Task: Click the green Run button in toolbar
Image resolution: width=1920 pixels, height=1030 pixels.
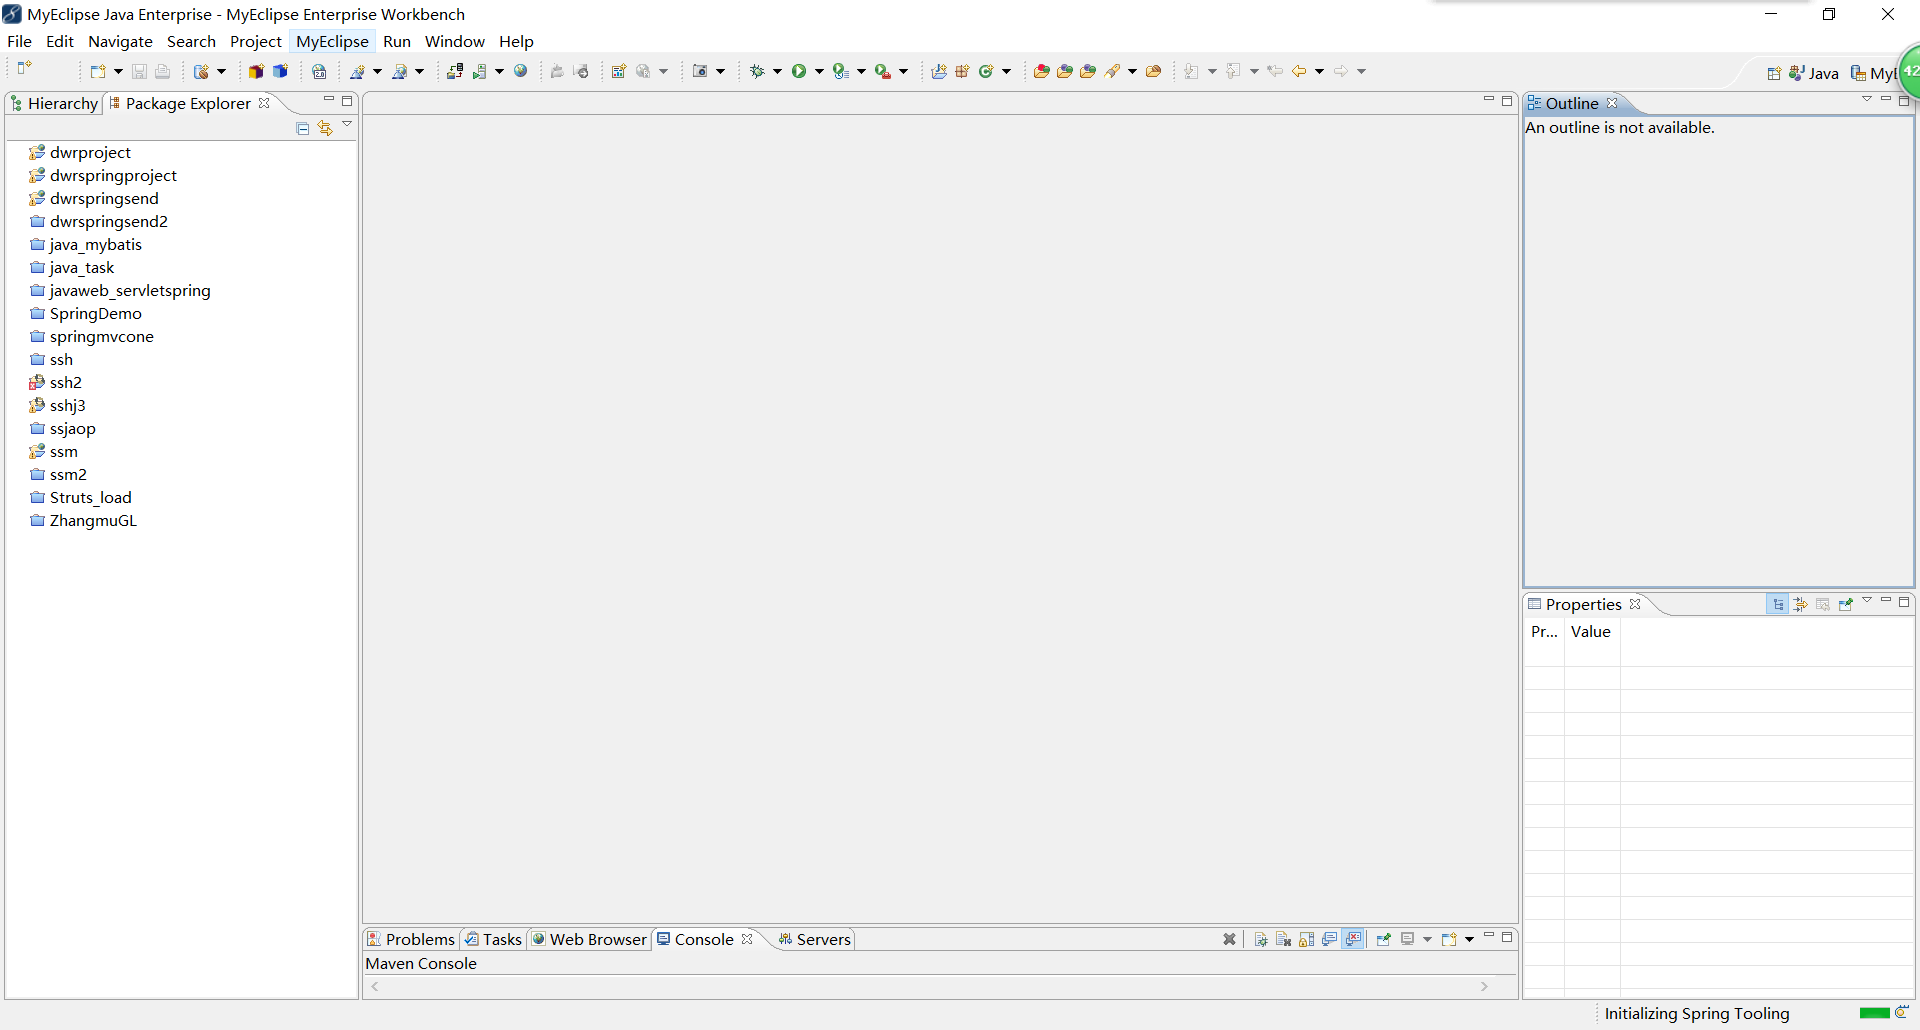Action: pos(799,71)
